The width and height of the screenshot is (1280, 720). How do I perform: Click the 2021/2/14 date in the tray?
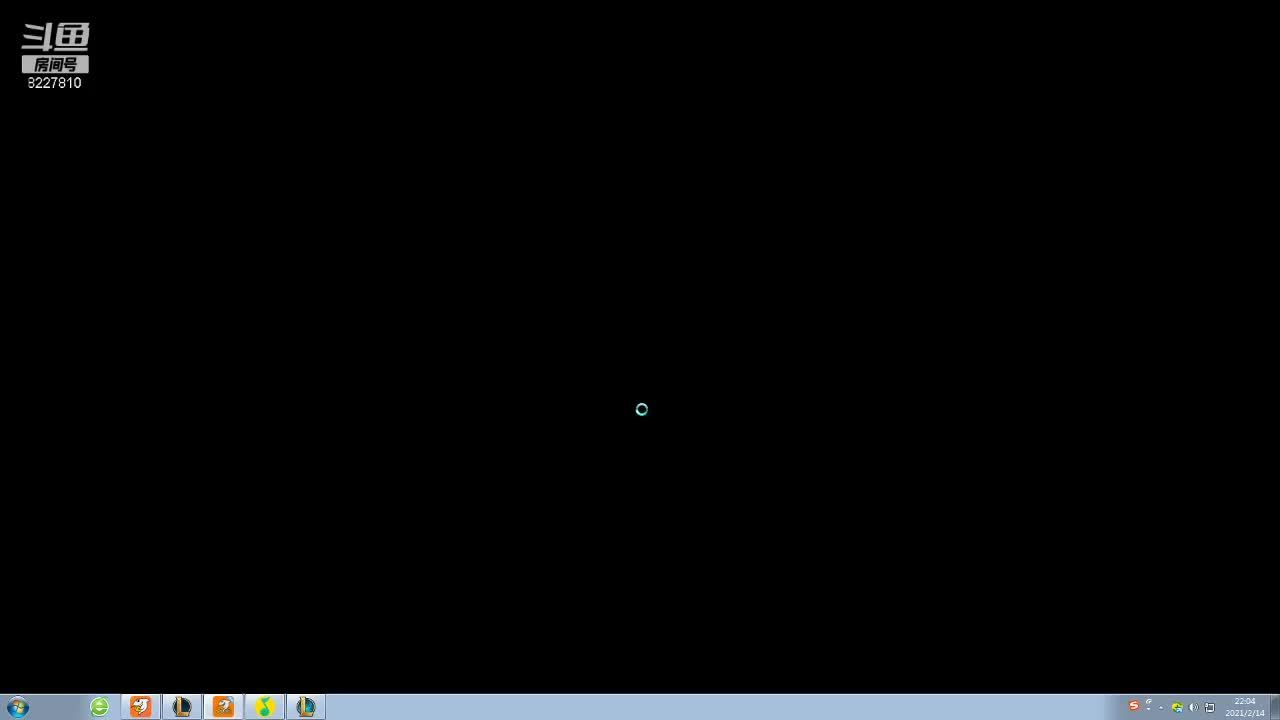pos(1244,713)
